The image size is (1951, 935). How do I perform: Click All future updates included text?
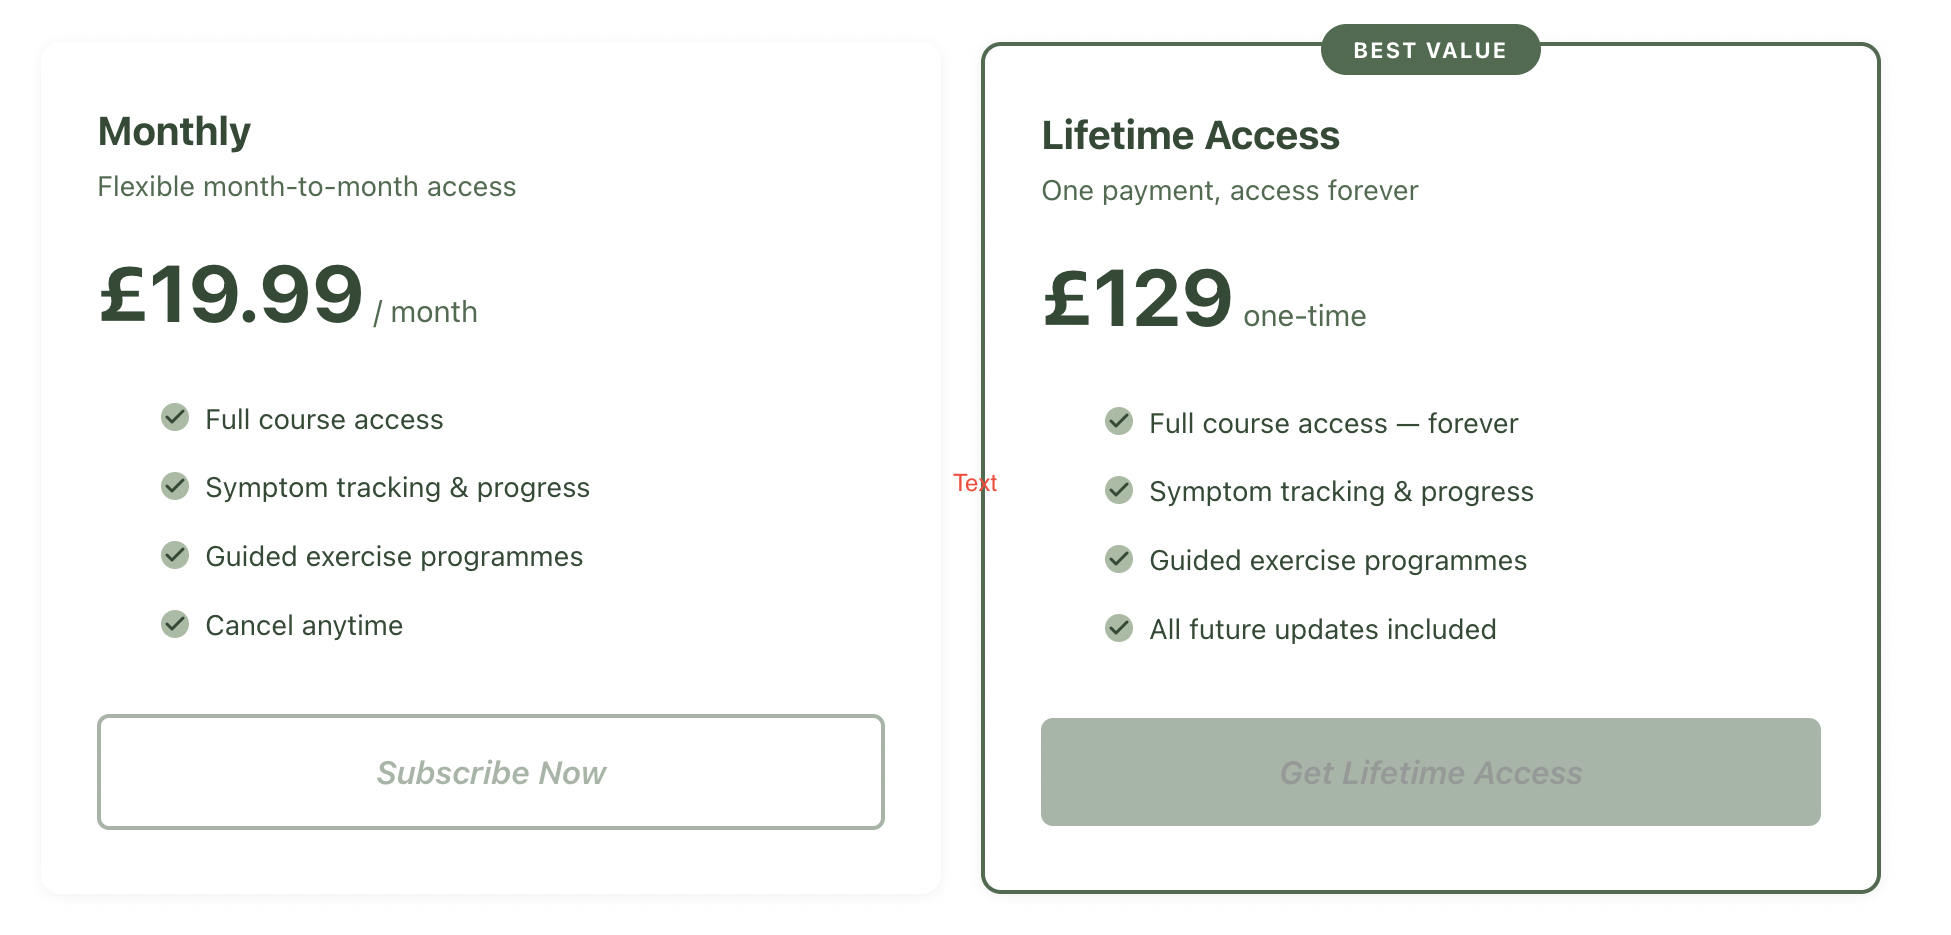[1322, 629]
